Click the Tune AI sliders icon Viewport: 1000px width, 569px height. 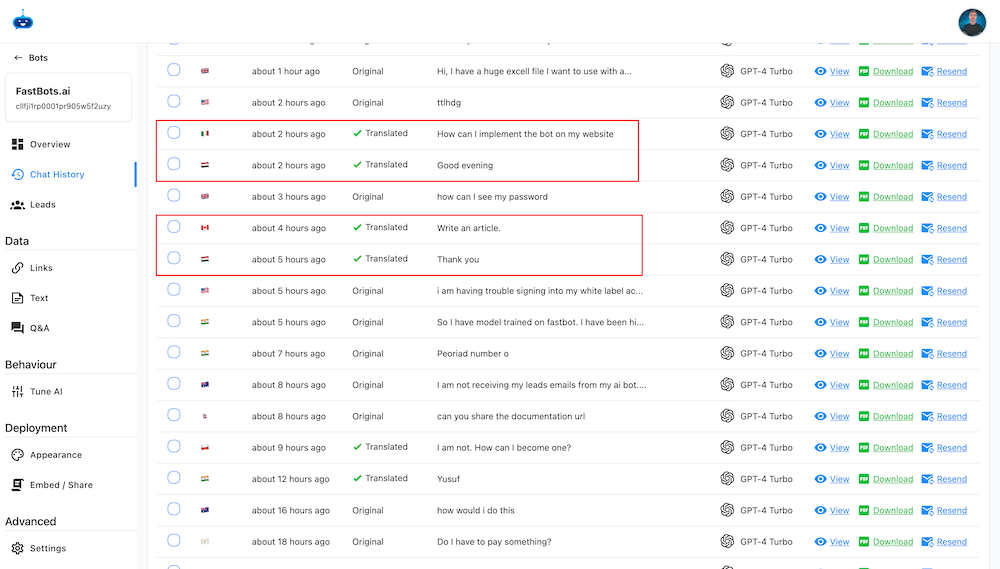point(17,392)
